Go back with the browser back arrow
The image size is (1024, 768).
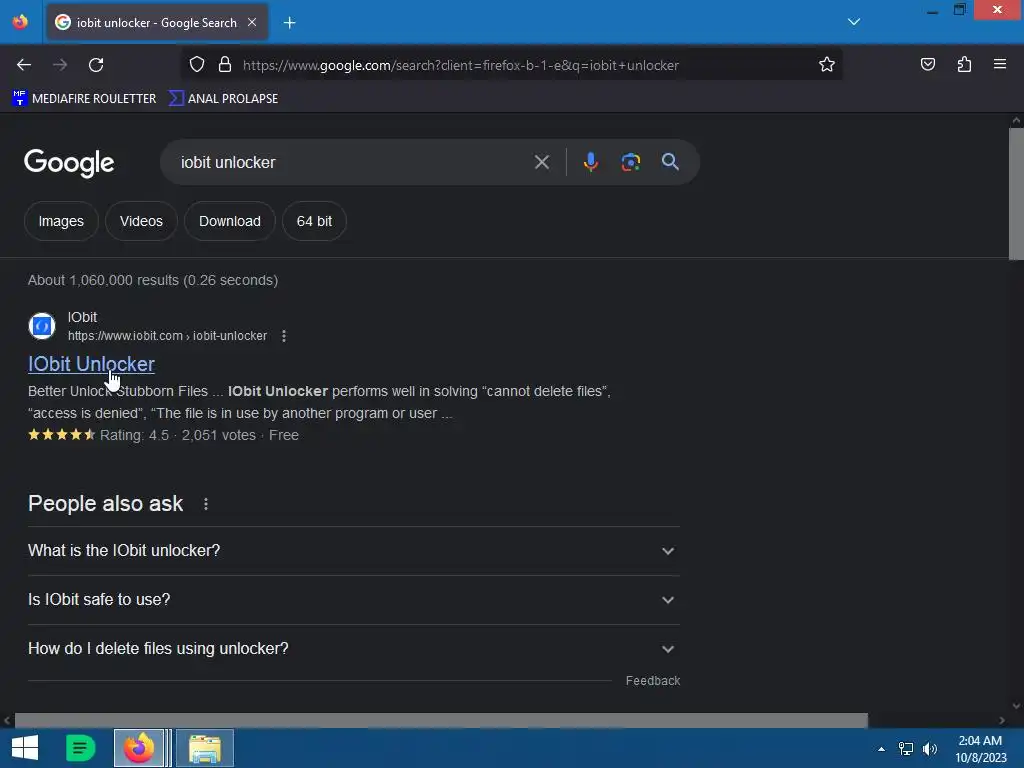click(24, 65)
